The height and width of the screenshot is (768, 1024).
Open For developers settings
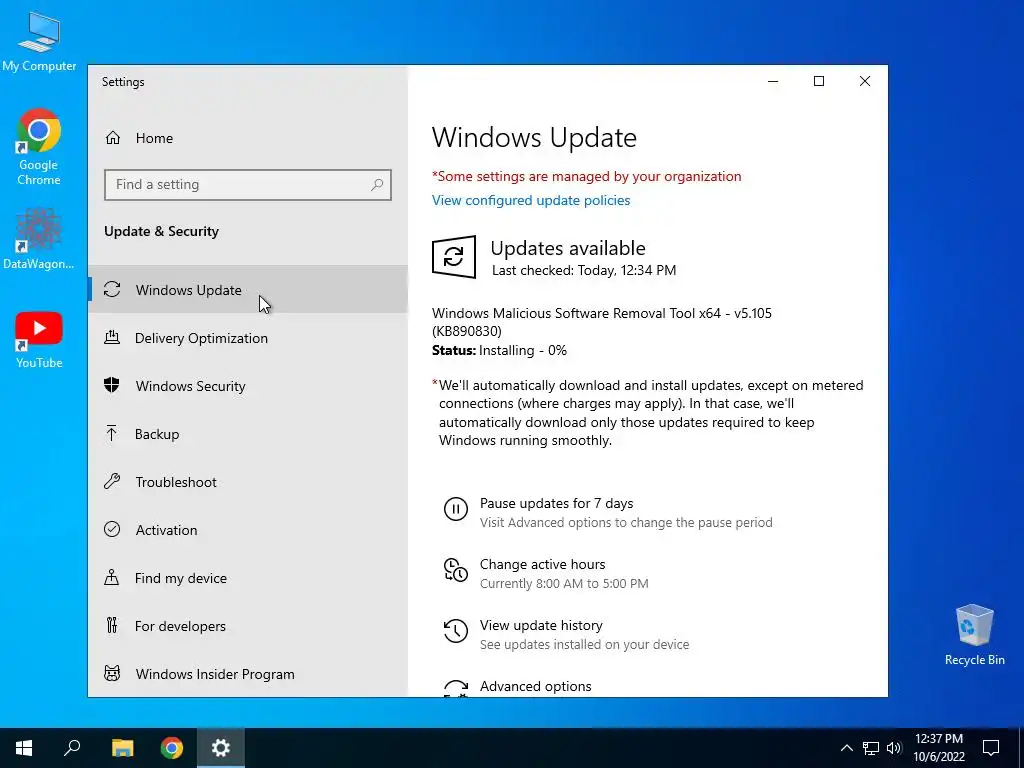(248, 626)
